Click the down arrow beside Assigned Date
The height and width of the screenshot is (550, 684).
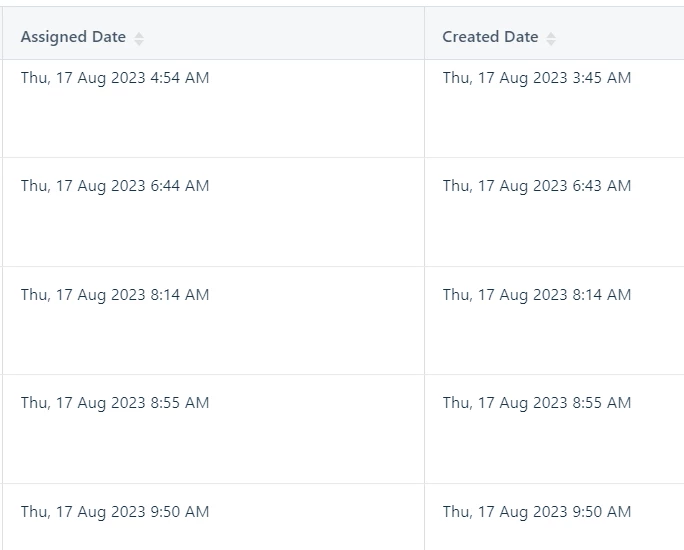point(139,43)
